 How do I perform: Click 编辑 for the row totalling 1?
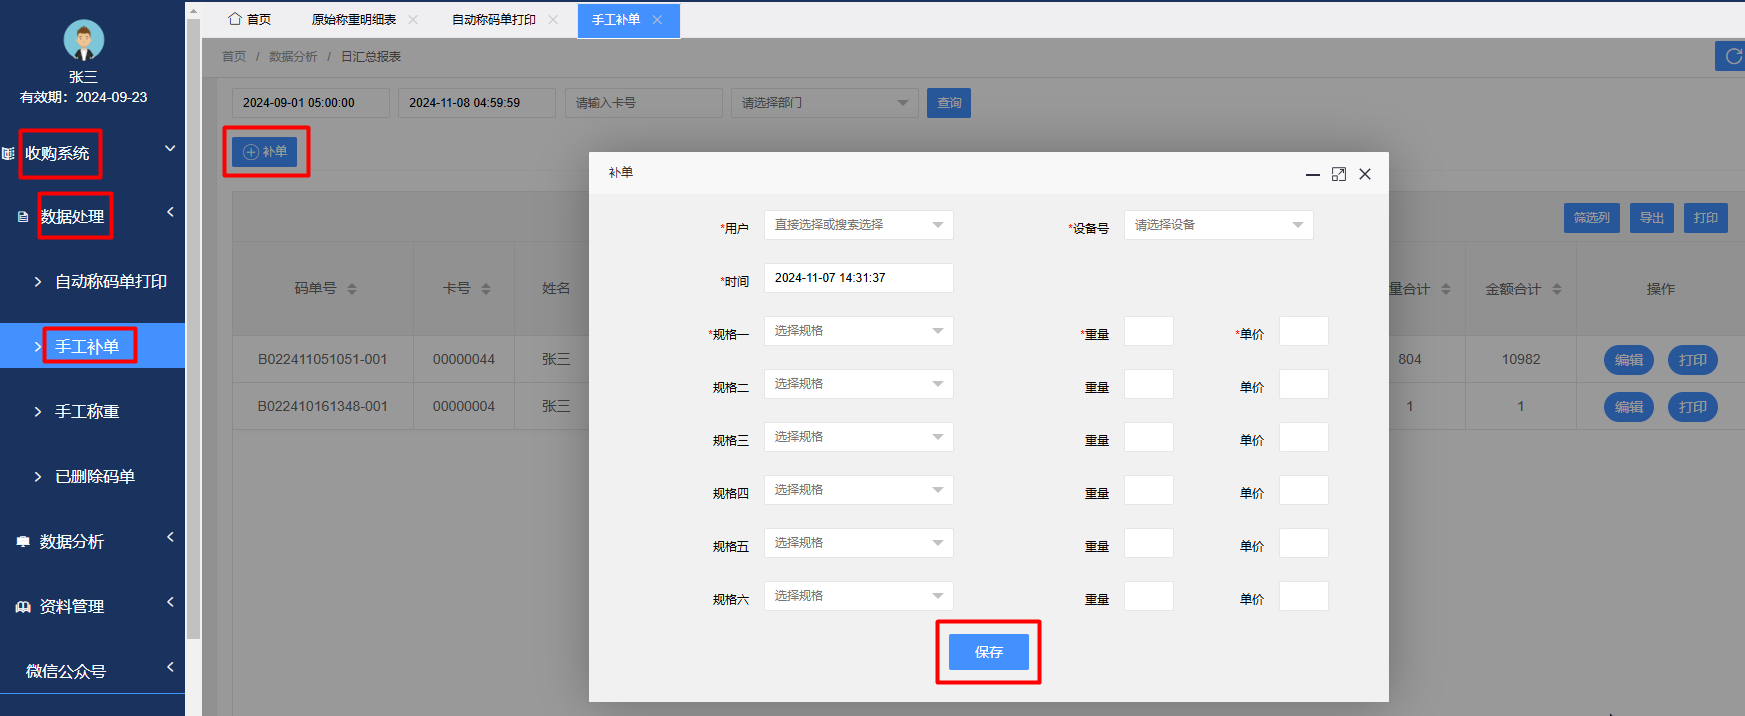point(1629,407)
